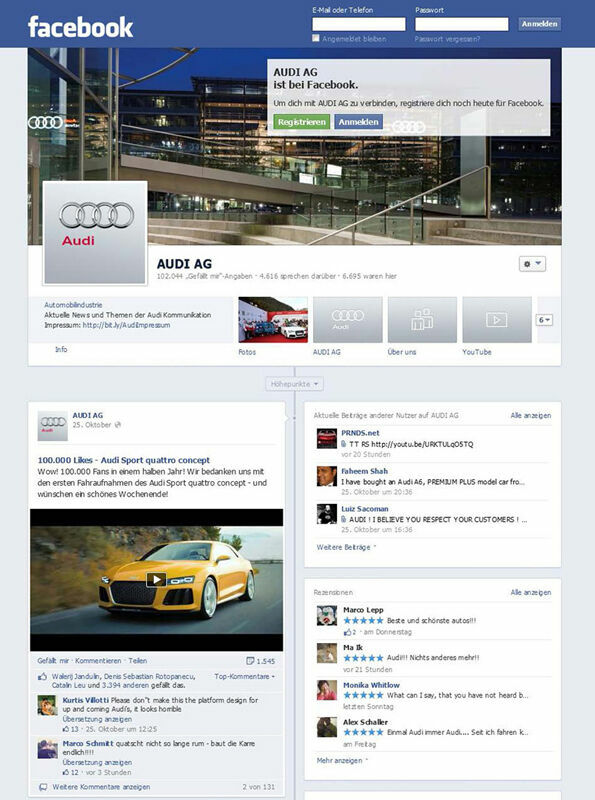The width and height of the screenshot is (595, 800).
Task: Click the header Anmelden button
Action: coord(539,24)
